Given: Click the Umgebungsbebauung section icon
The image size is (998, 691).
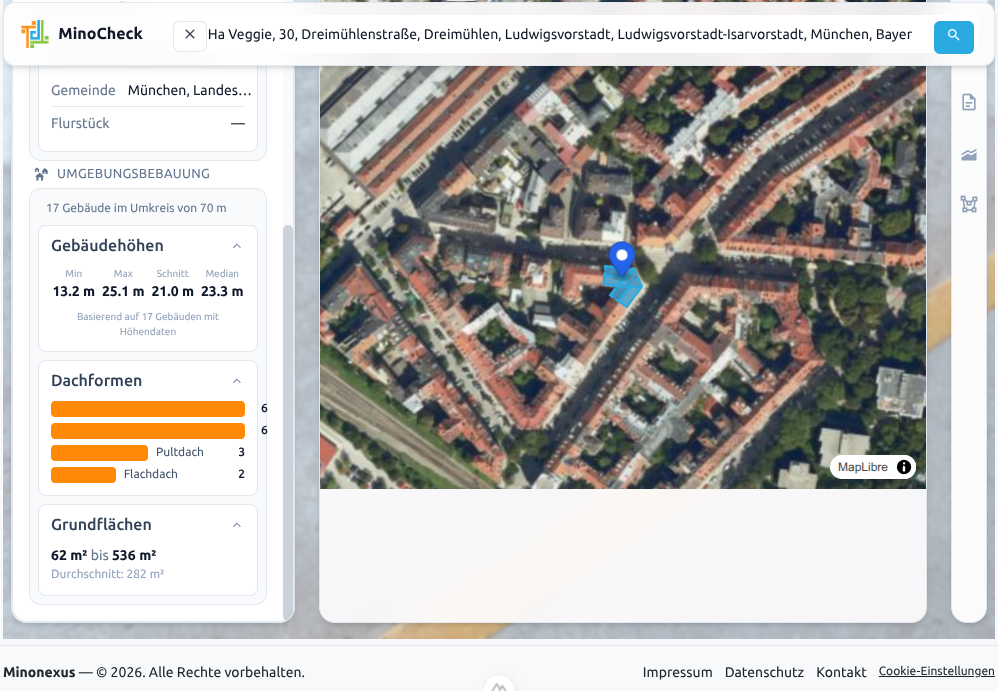Looking at the screenshot, I should [x=41, y=173].
